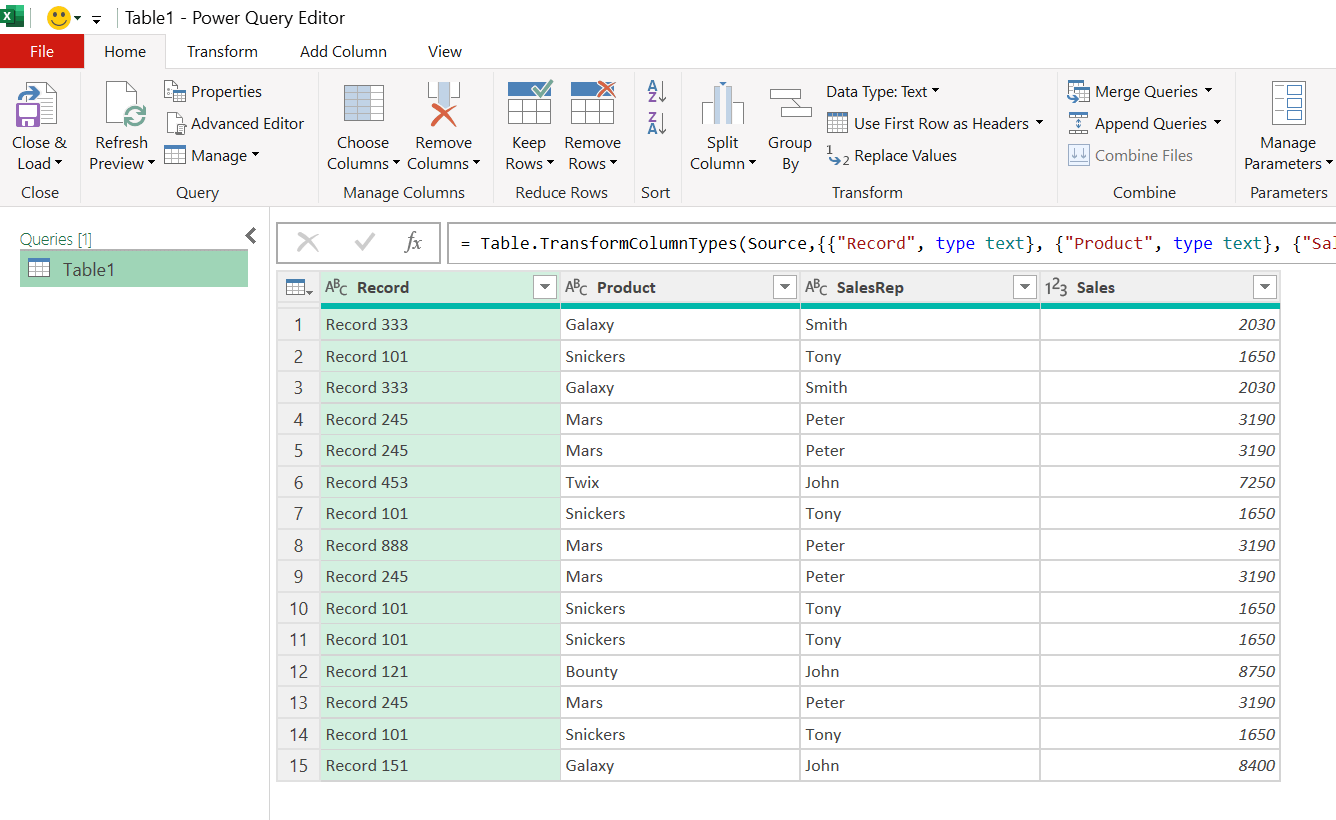Viewport: 1336px width, 820px height.
Task: Open the Record column filter dropdown
Action: coord(545,288)
